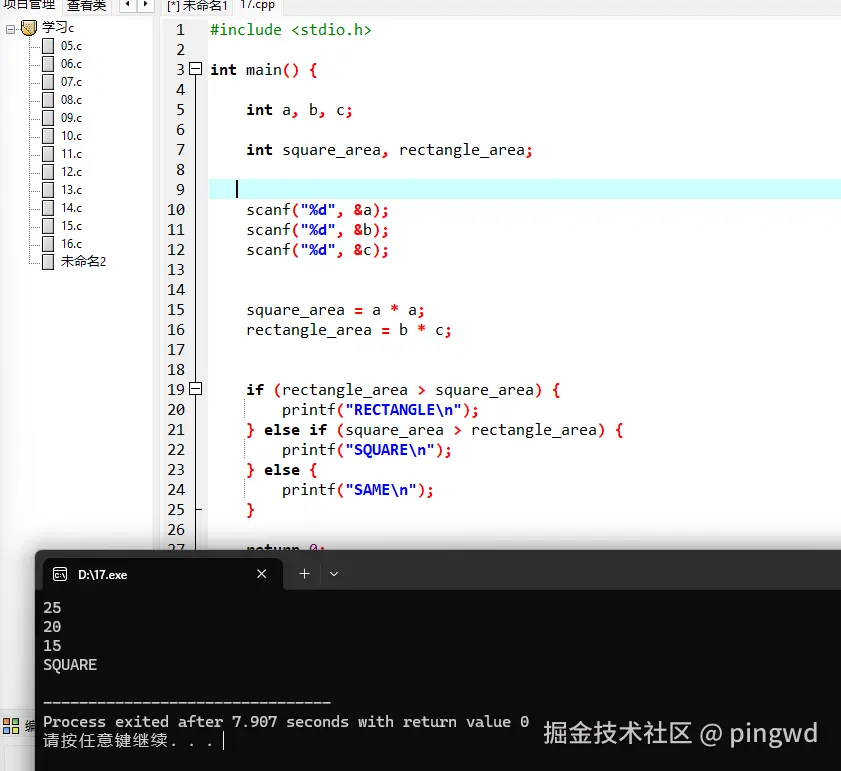Viewport: 841px width, 771px height.
Task: Switch to the 17.cpp editor tab
Action: coord(257,5)
